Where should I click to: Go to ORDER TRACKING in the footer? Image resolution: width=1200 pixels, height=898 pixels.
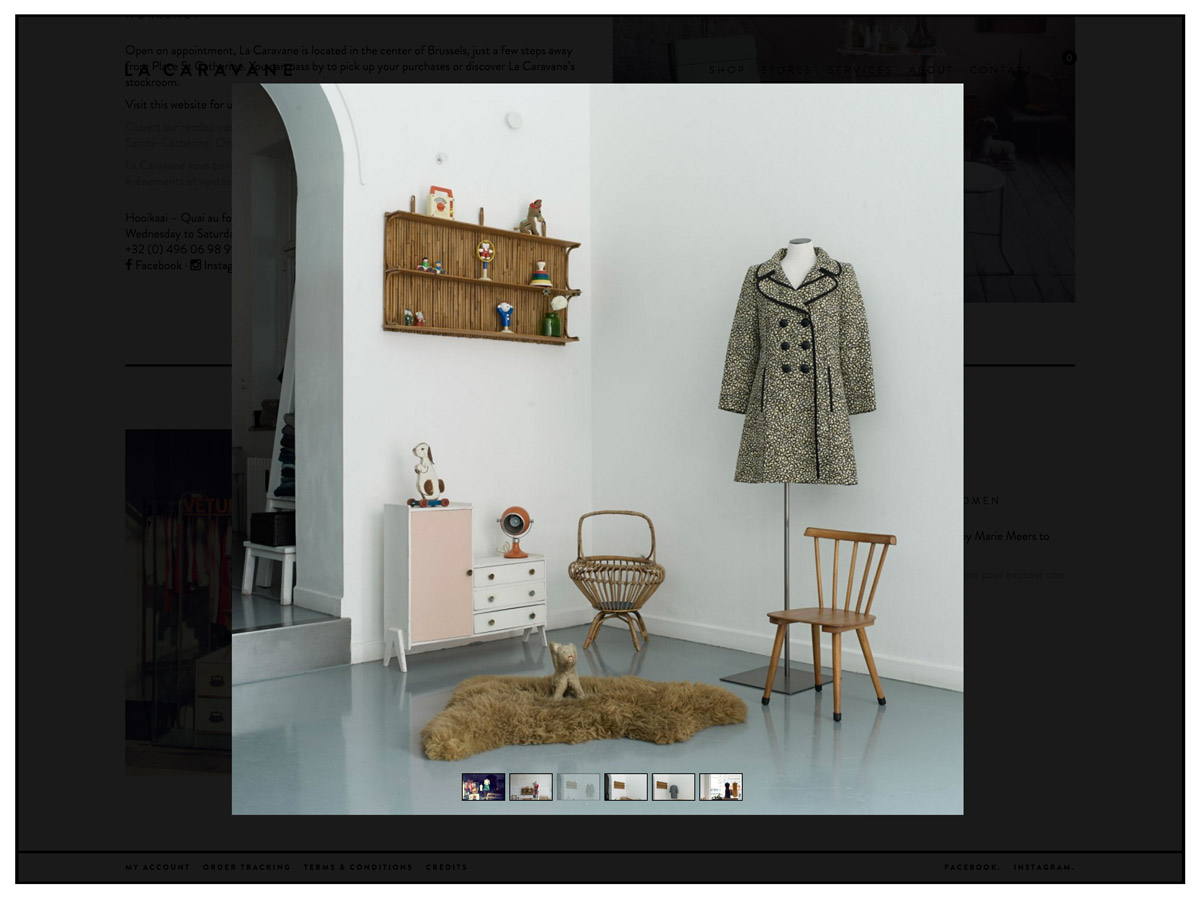point(247,867)
